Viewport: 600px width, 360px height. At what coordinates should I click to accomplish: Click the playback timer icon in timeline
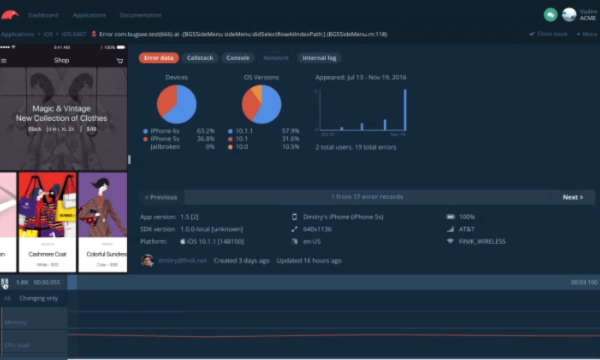pos(5,283)
